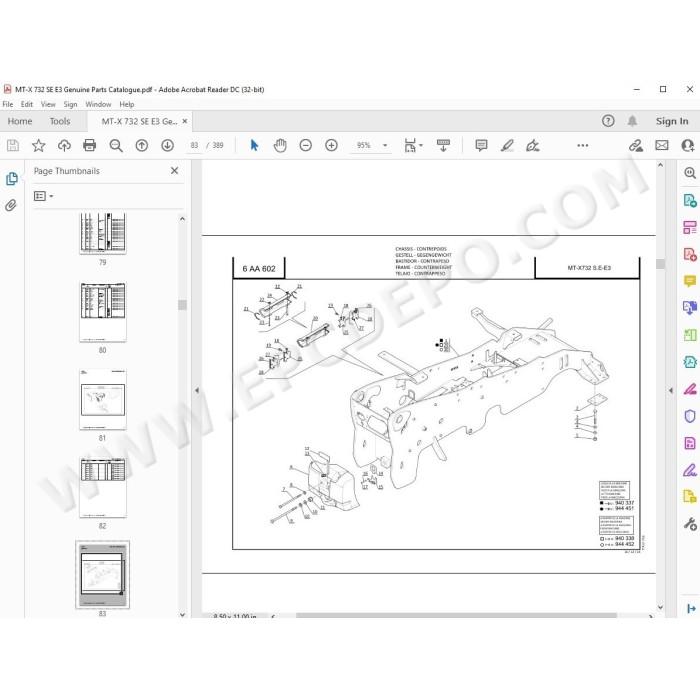Go to the previous page with the up arrow
The height and width of the screenshot is (700, 700).
[142, 145]
